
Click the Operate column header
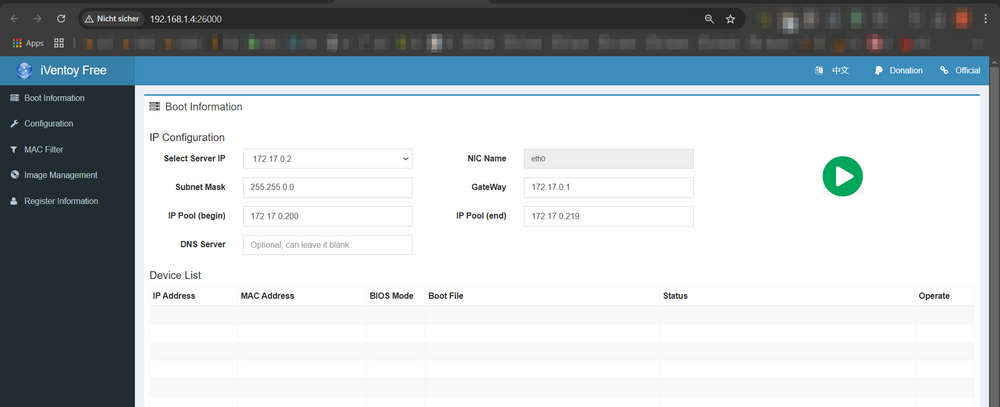pyautogui.click(x=934, y=296)
